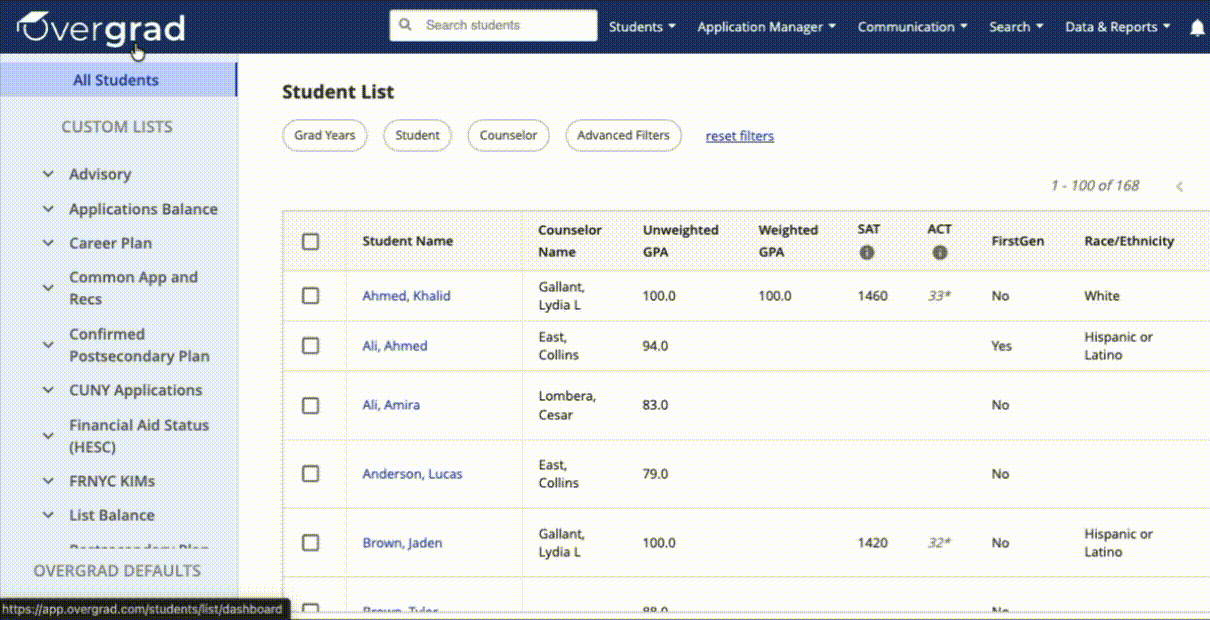Click the Counselor Name column header
The image size is (1210, 620).
click(570, 241)
